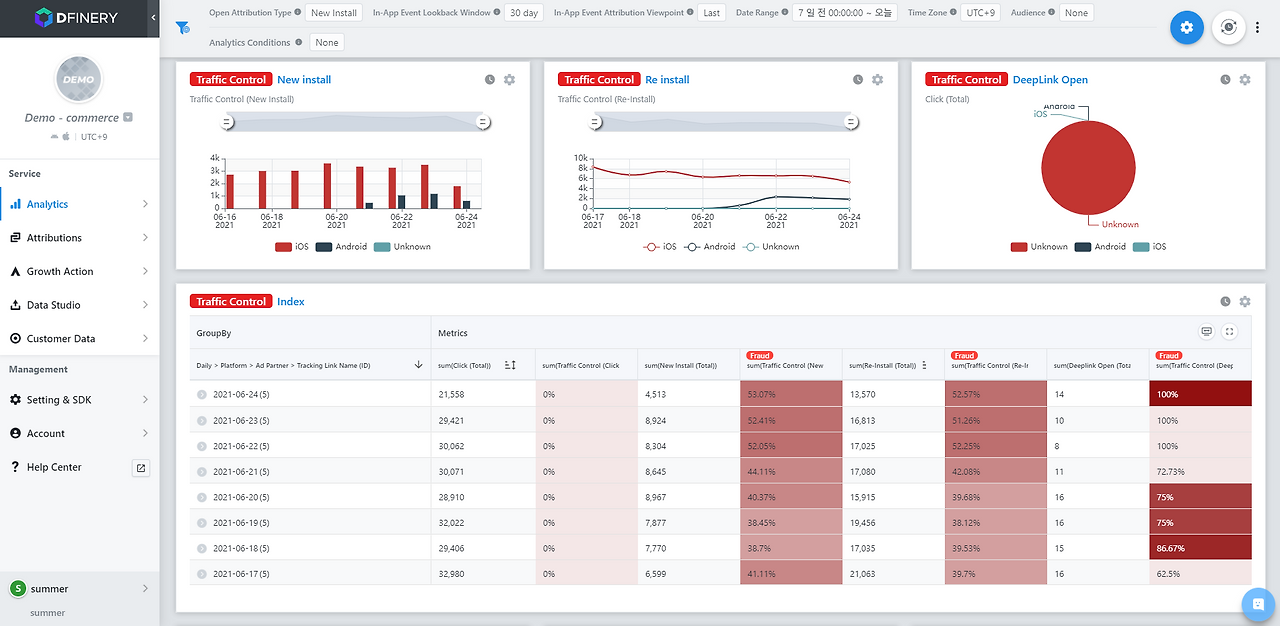Viewport: 1280px width, 626px height.
Task: Click the 30 day lookback window button
Action: tap(523, 13)
